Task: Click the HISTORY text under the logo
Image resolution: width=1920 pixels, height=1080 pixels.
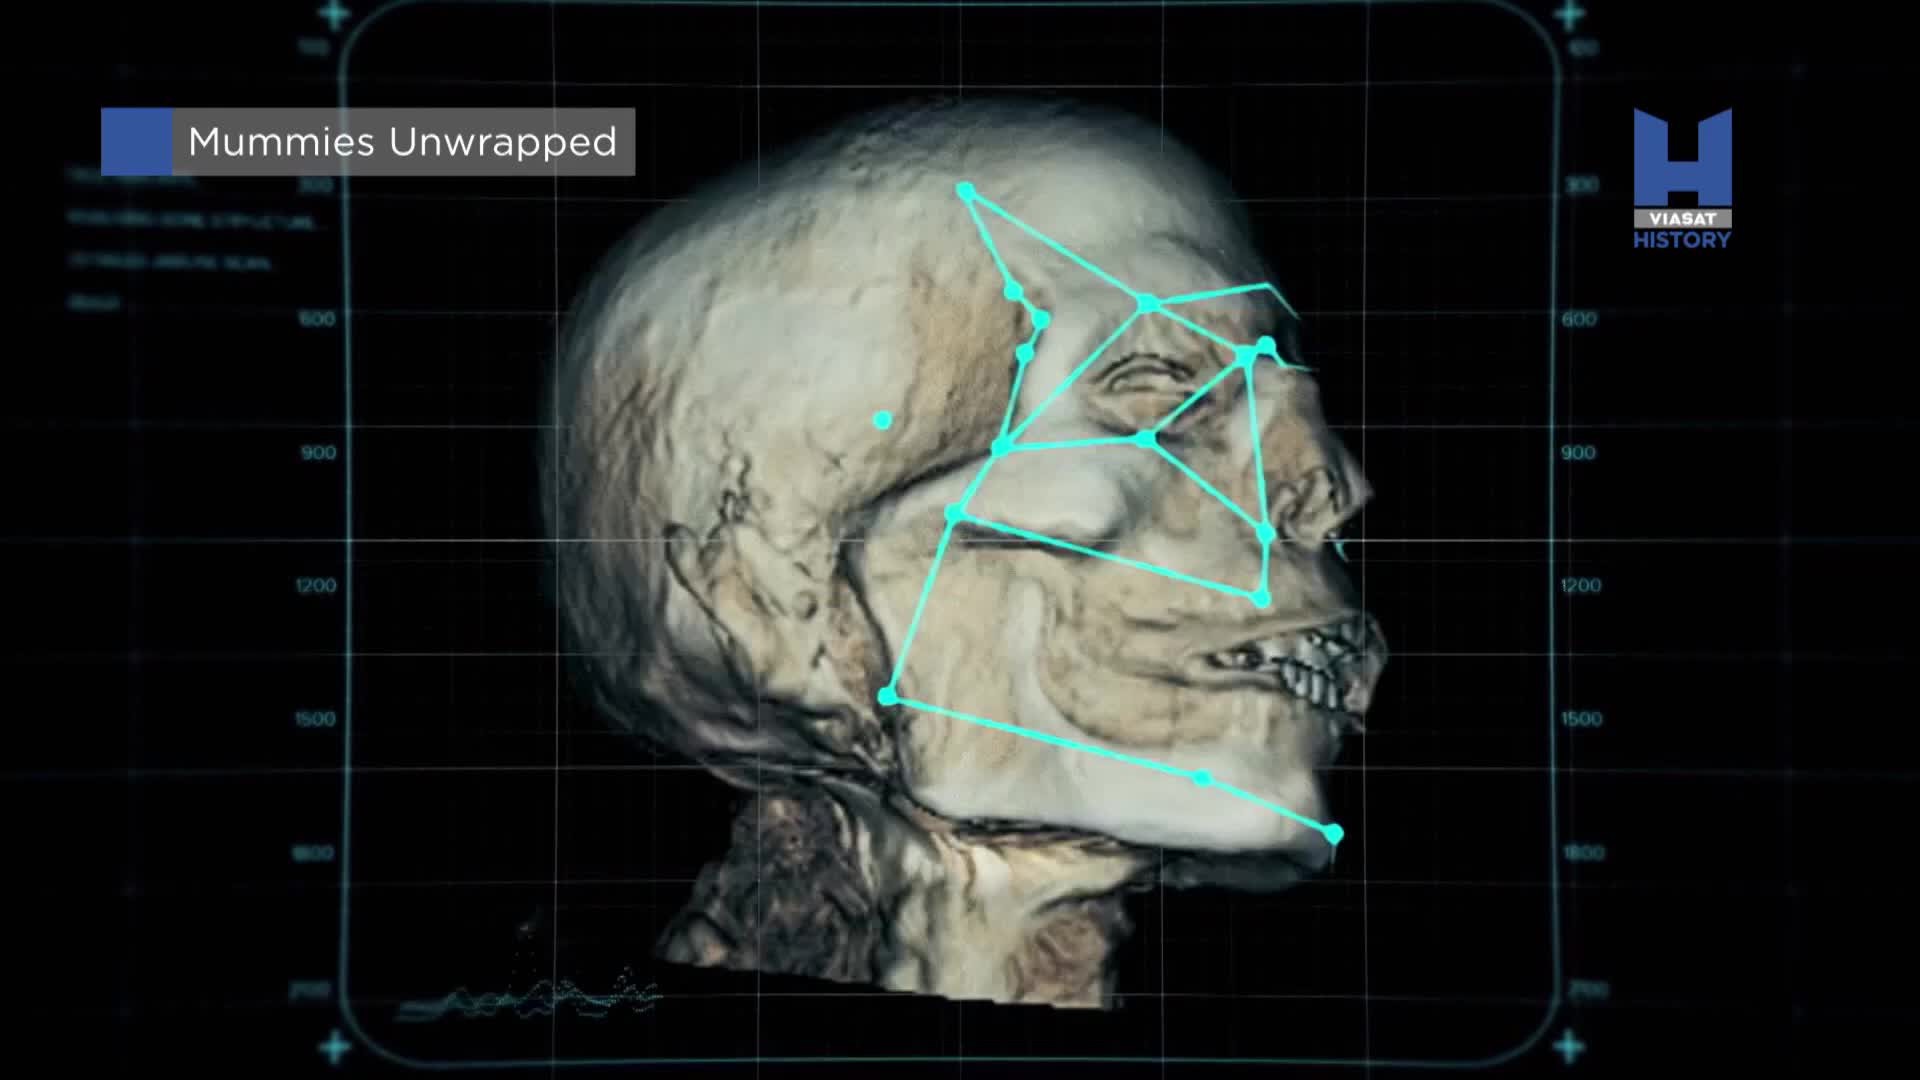Action: click(1682, 240)
